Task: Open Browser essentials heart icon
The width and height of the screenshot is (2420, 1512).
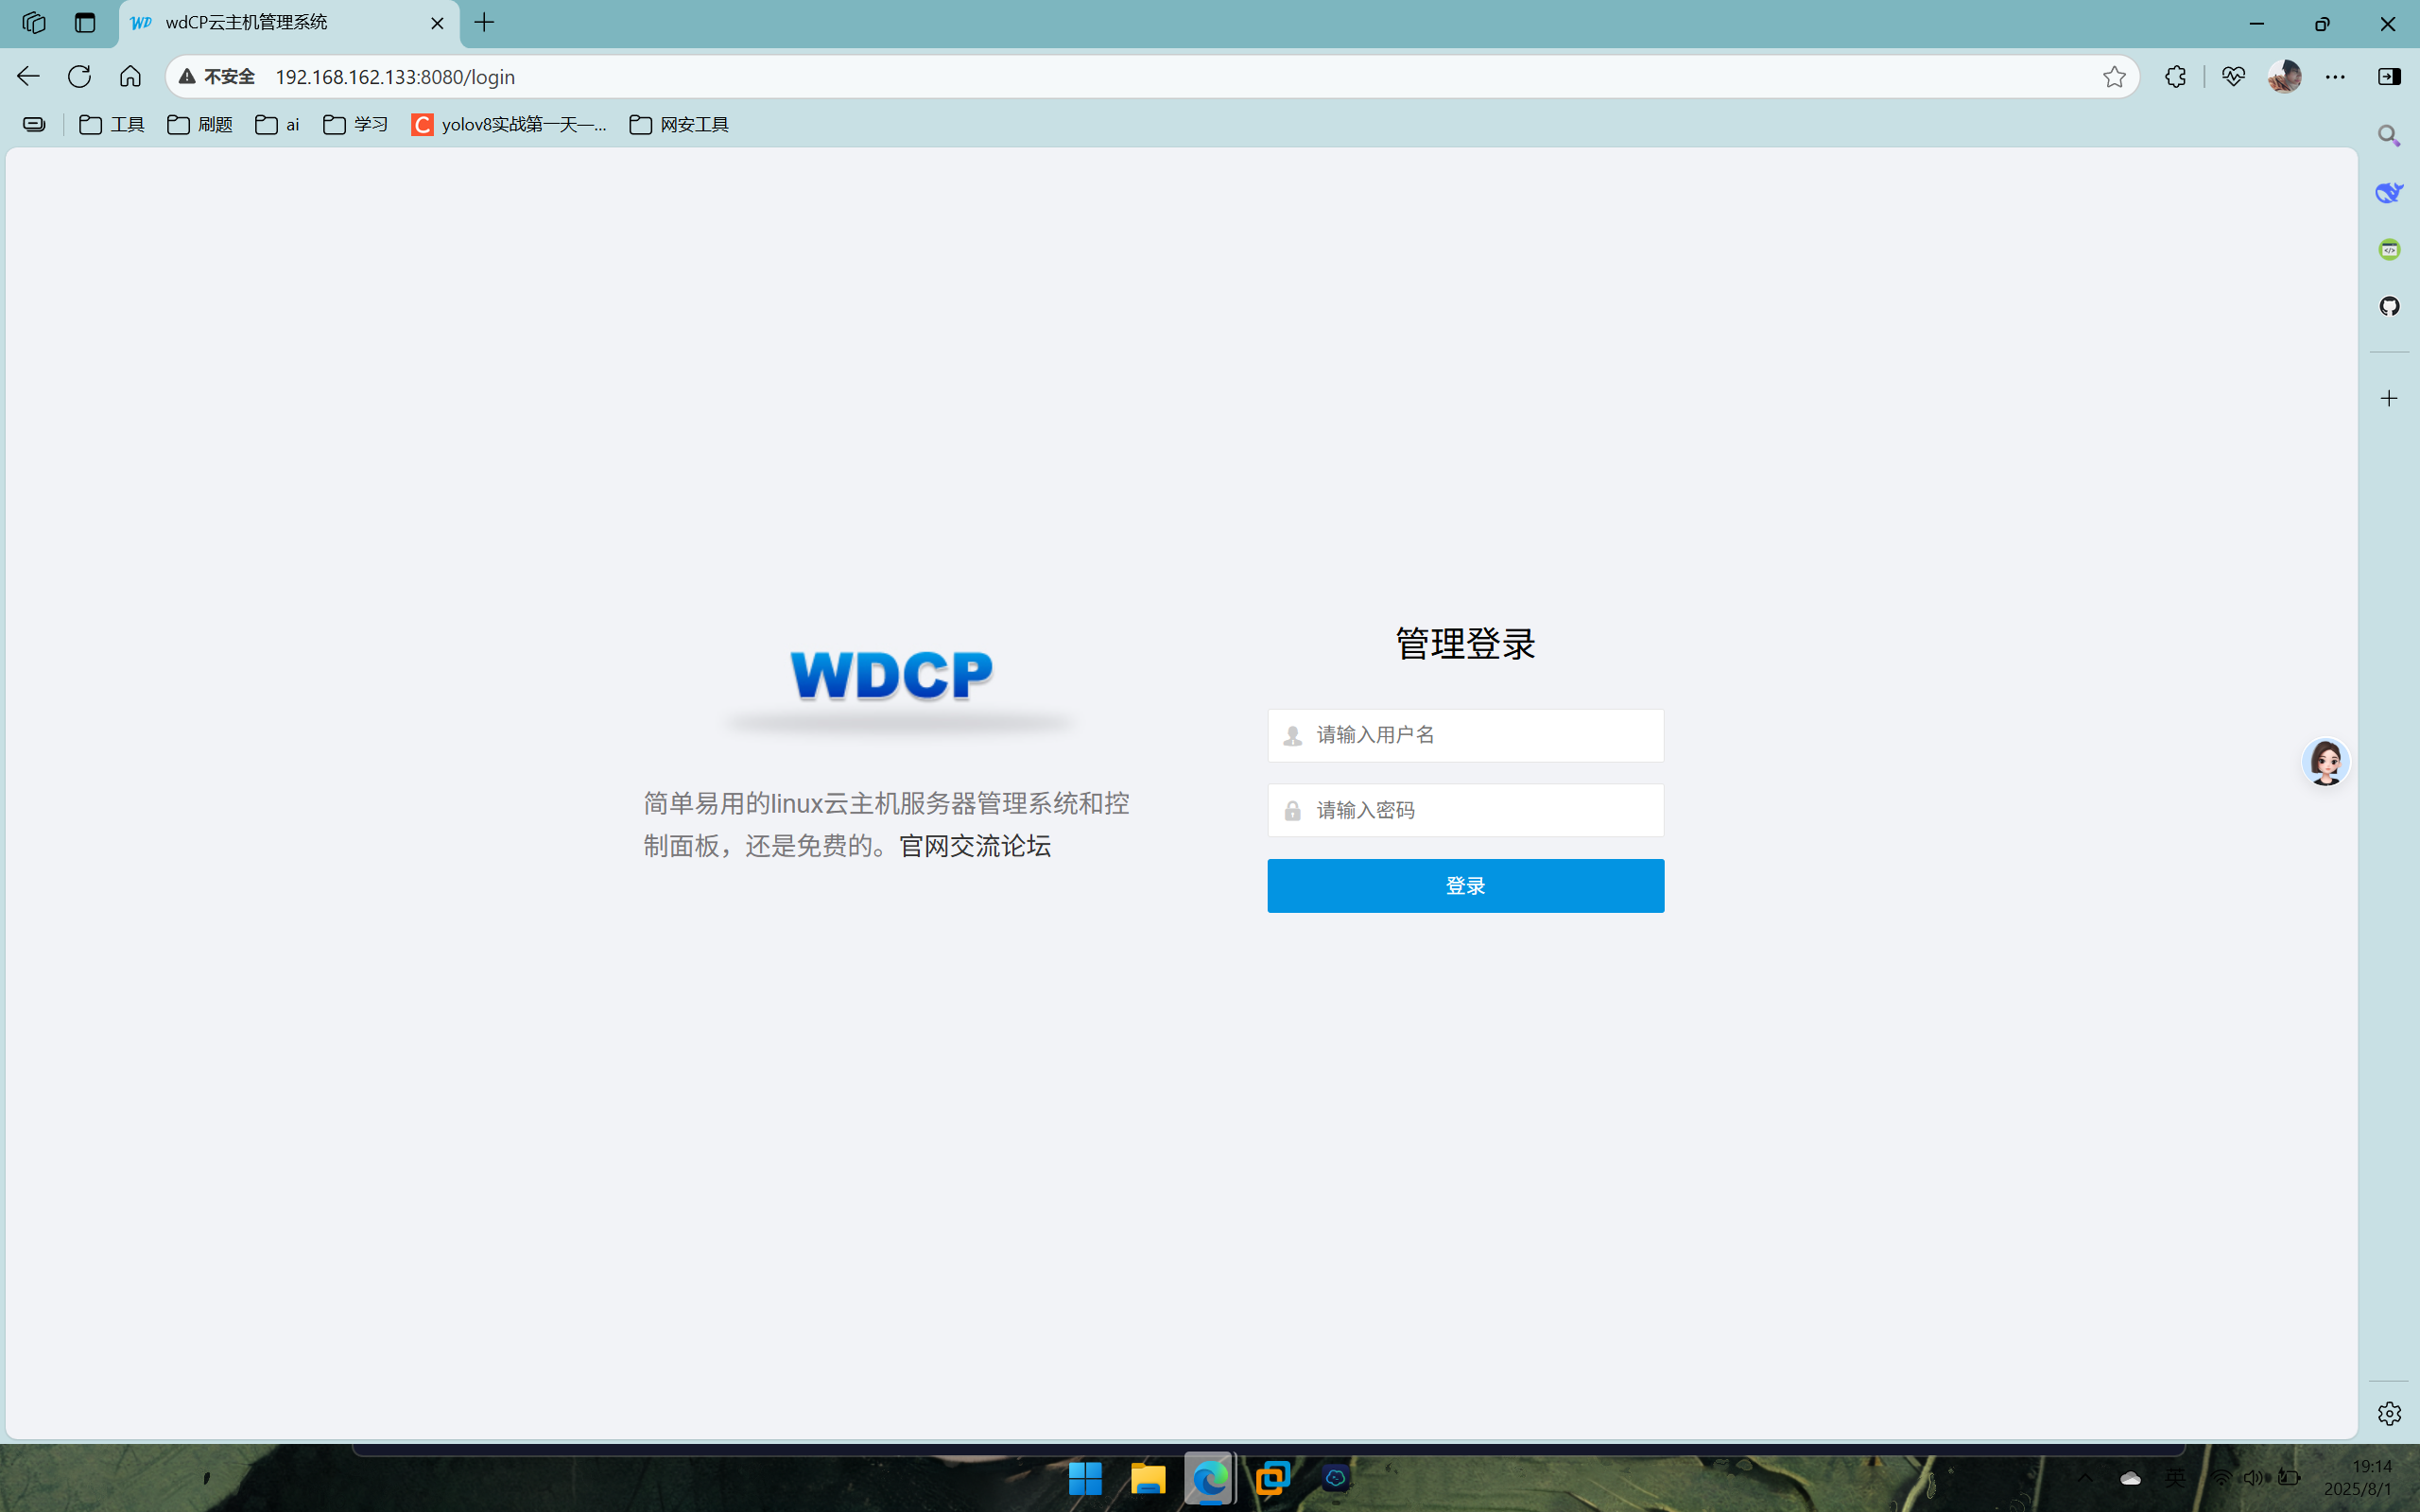Action: tap(2233, 76)
